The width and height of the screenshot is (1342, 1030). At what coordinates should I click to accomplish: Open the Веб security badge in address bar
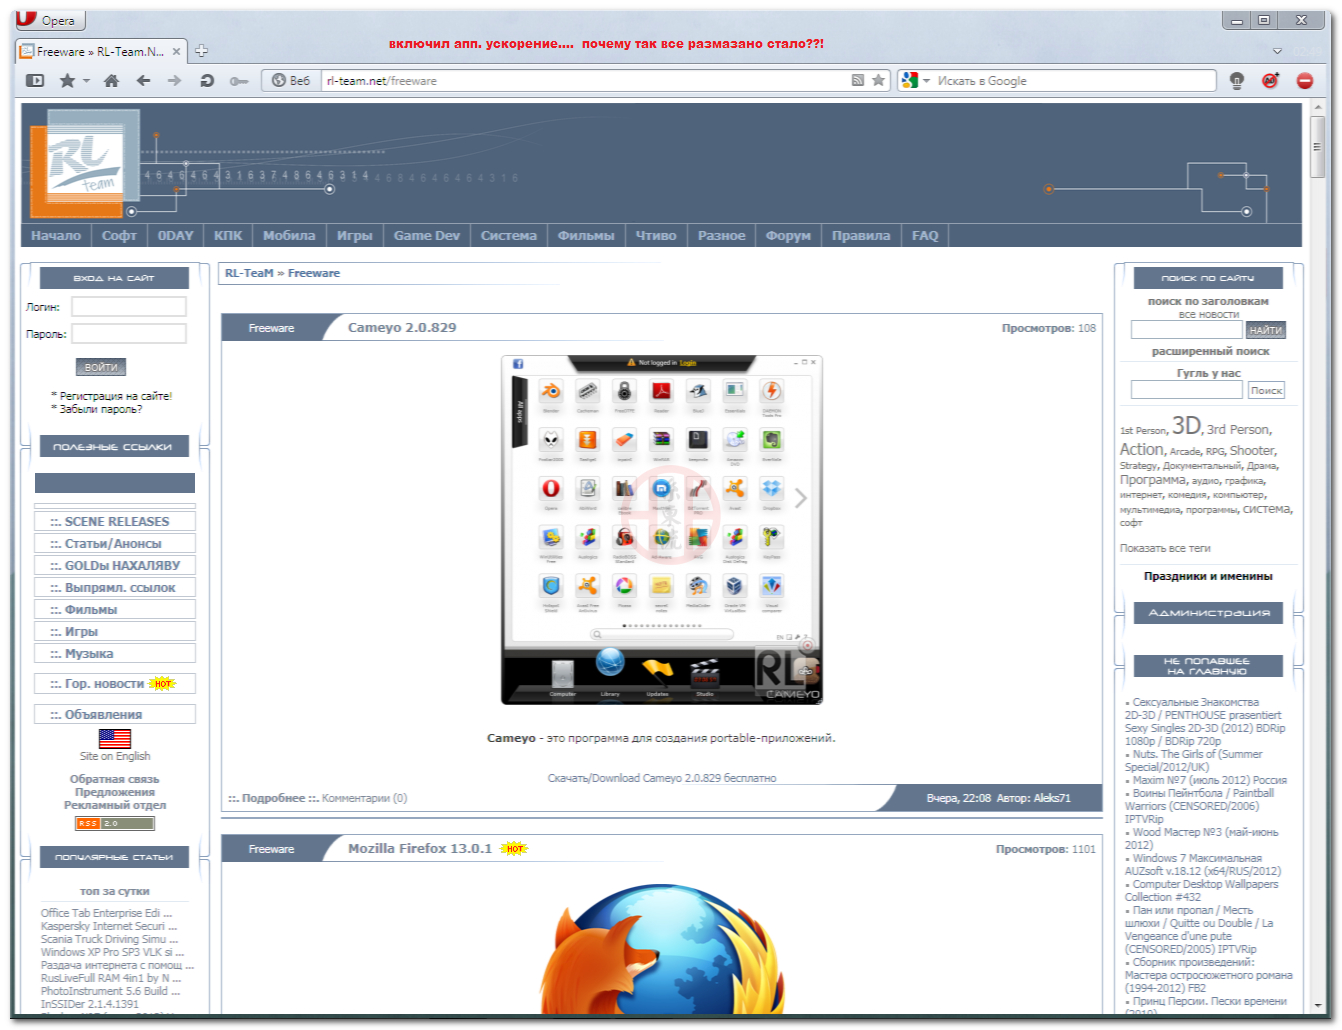click(x=291, y=81)
